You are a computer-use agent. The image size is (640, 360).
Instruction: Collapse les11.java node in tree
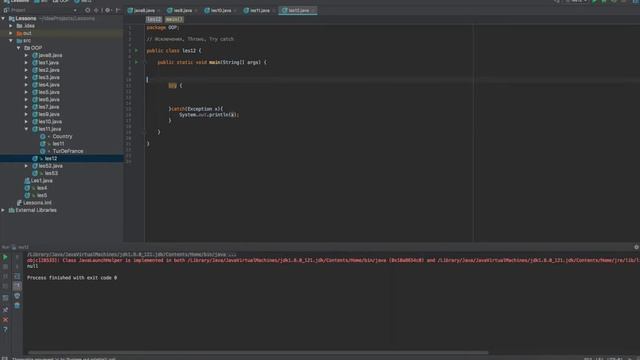tap(27, 129)
